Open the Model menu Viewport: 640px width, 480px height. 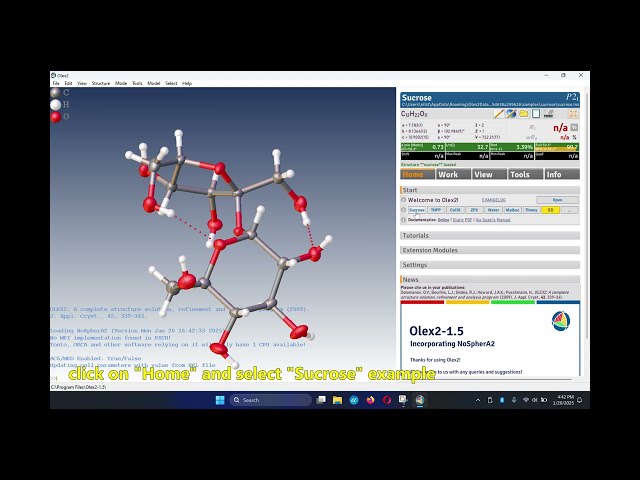click(153, 83)
